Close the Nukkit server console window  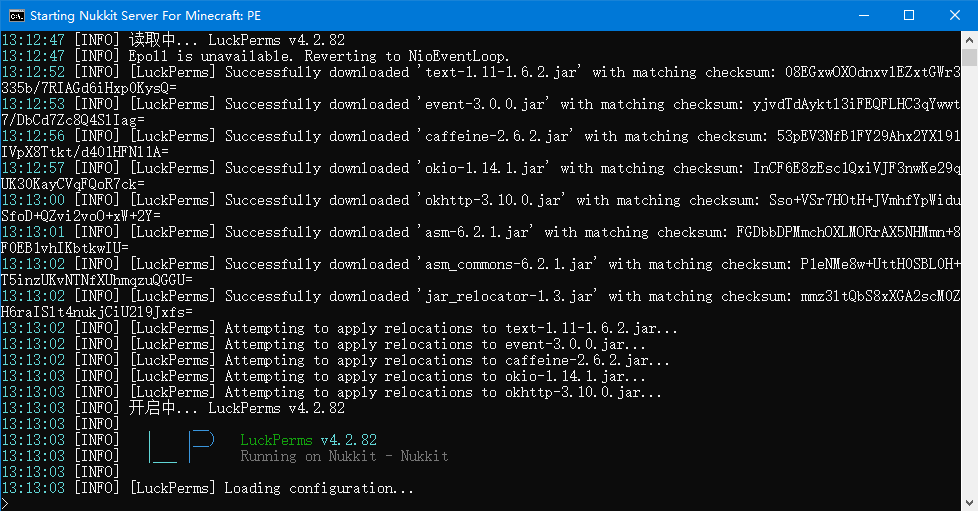point(955,15)
